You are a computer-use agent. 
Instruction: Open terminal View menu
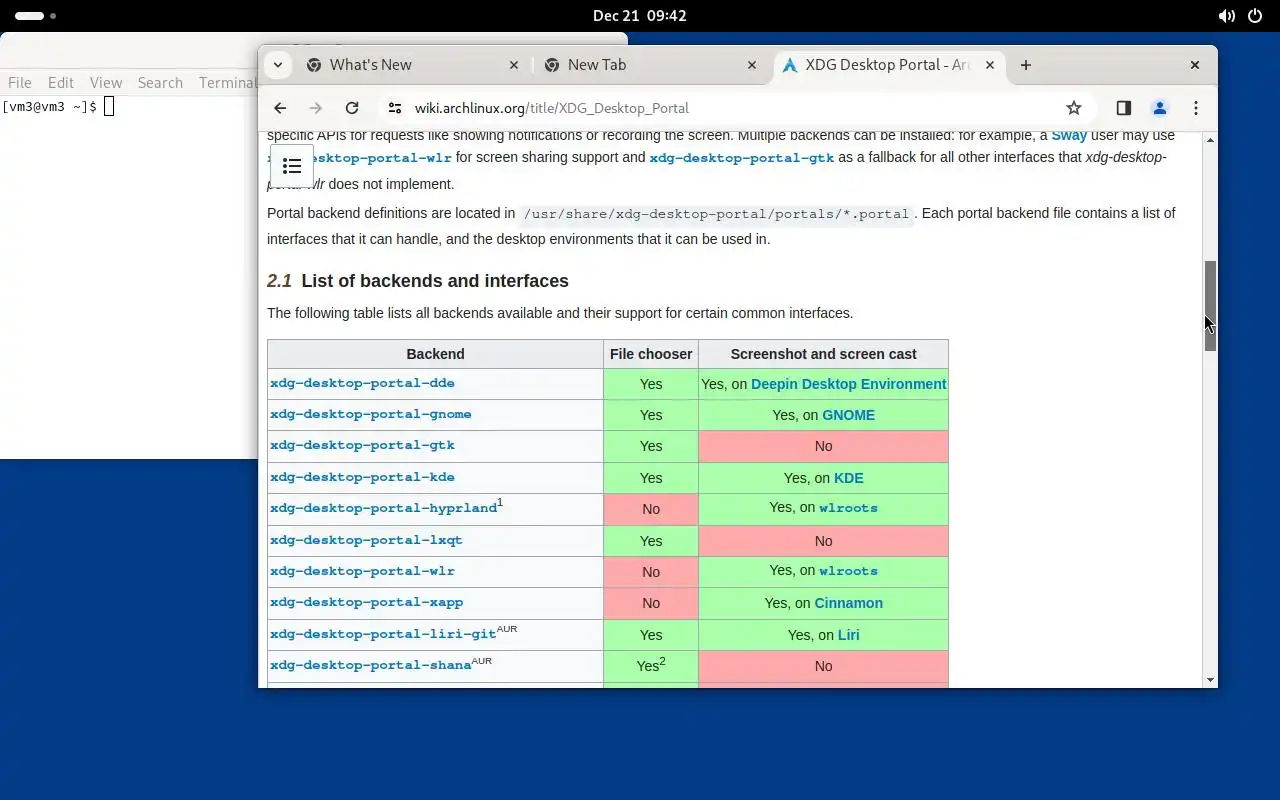pyautogui.click(x=106, y=83)
